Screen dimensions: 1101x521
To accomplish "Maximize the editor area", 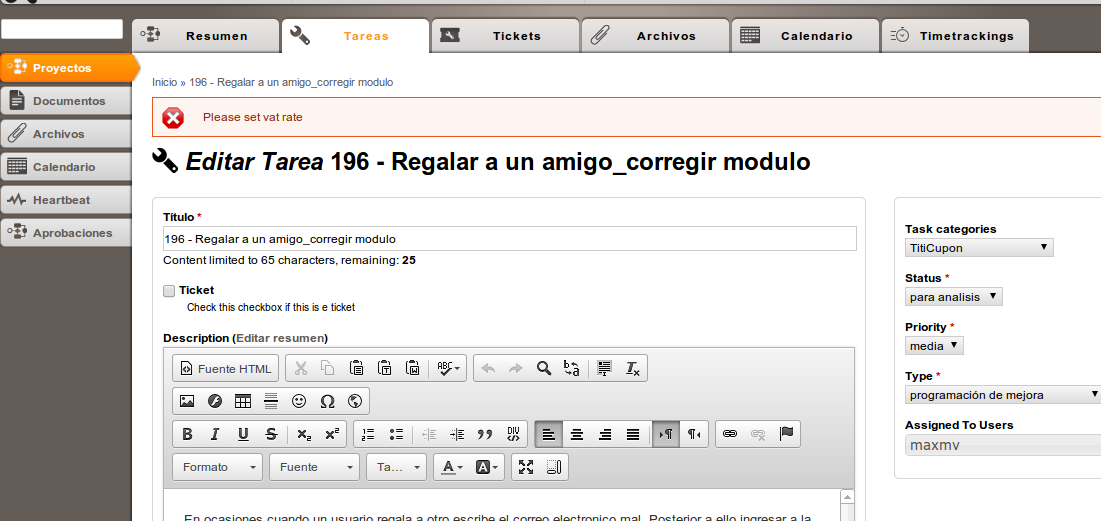I will point(526,467).
